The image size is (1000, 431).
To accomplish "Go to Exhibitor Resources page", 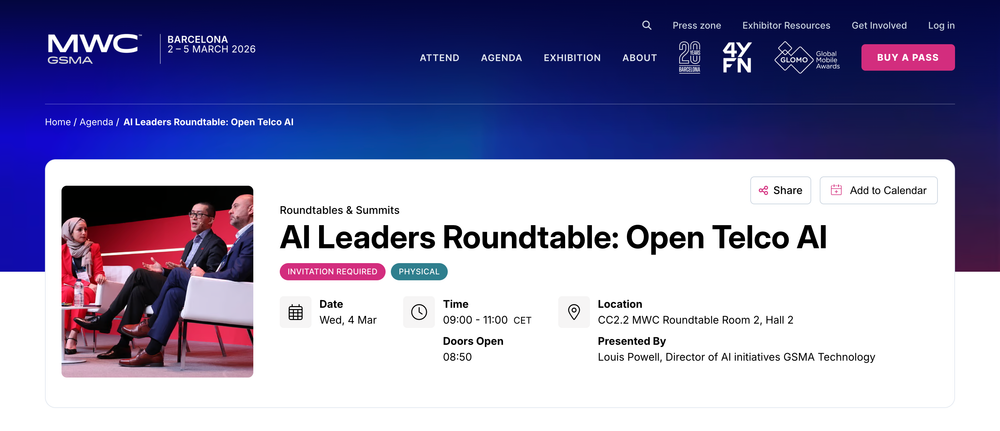I will coord(786,26).
